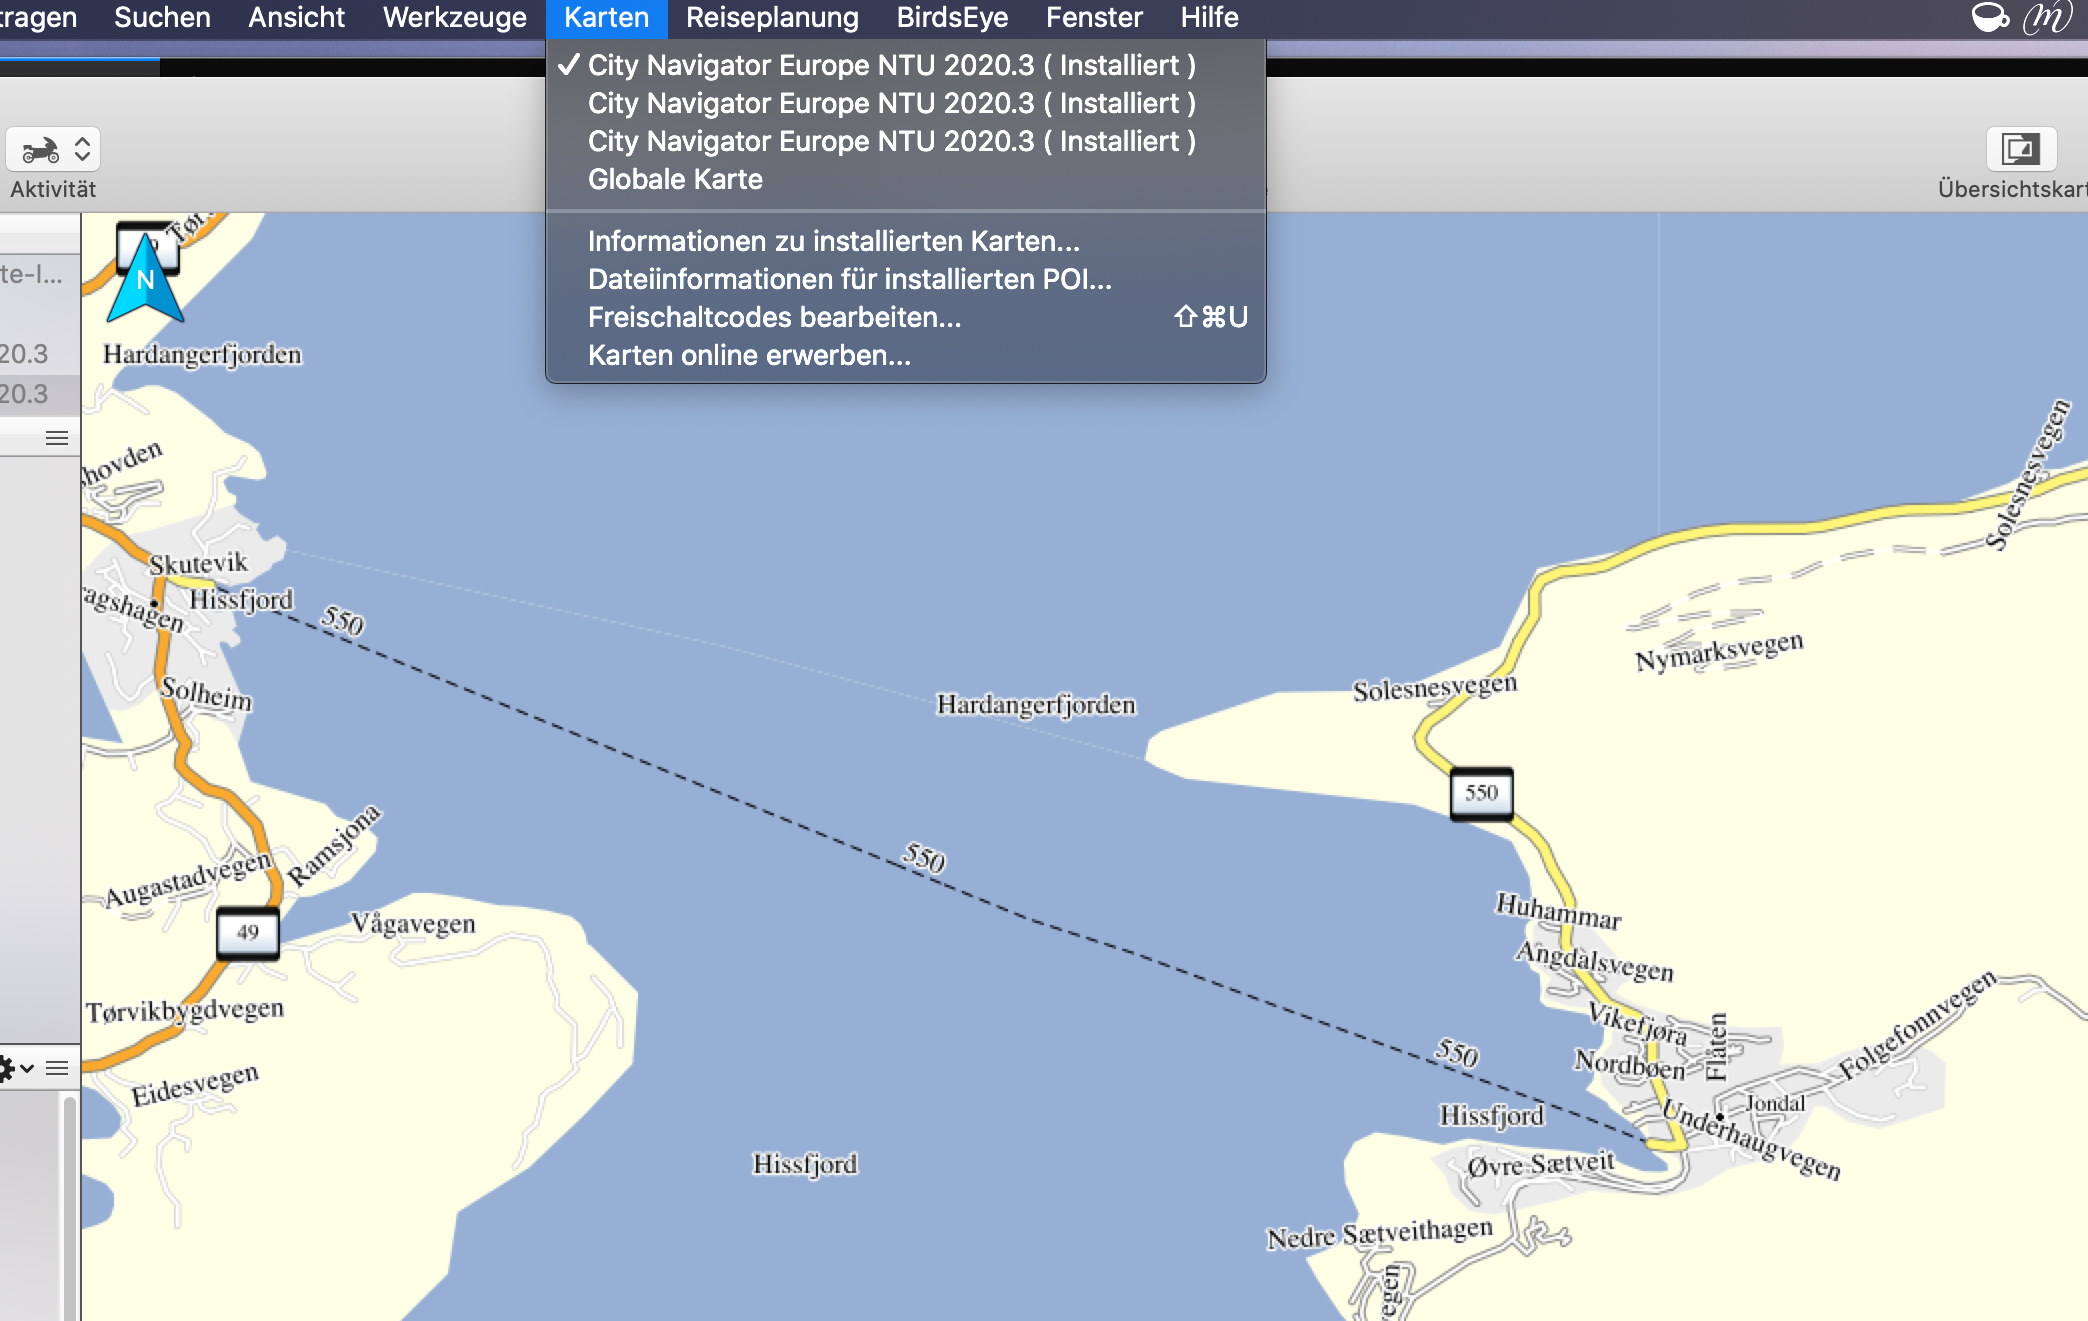Click the lower sidebar hamburger lines icon

(57, 1068)
